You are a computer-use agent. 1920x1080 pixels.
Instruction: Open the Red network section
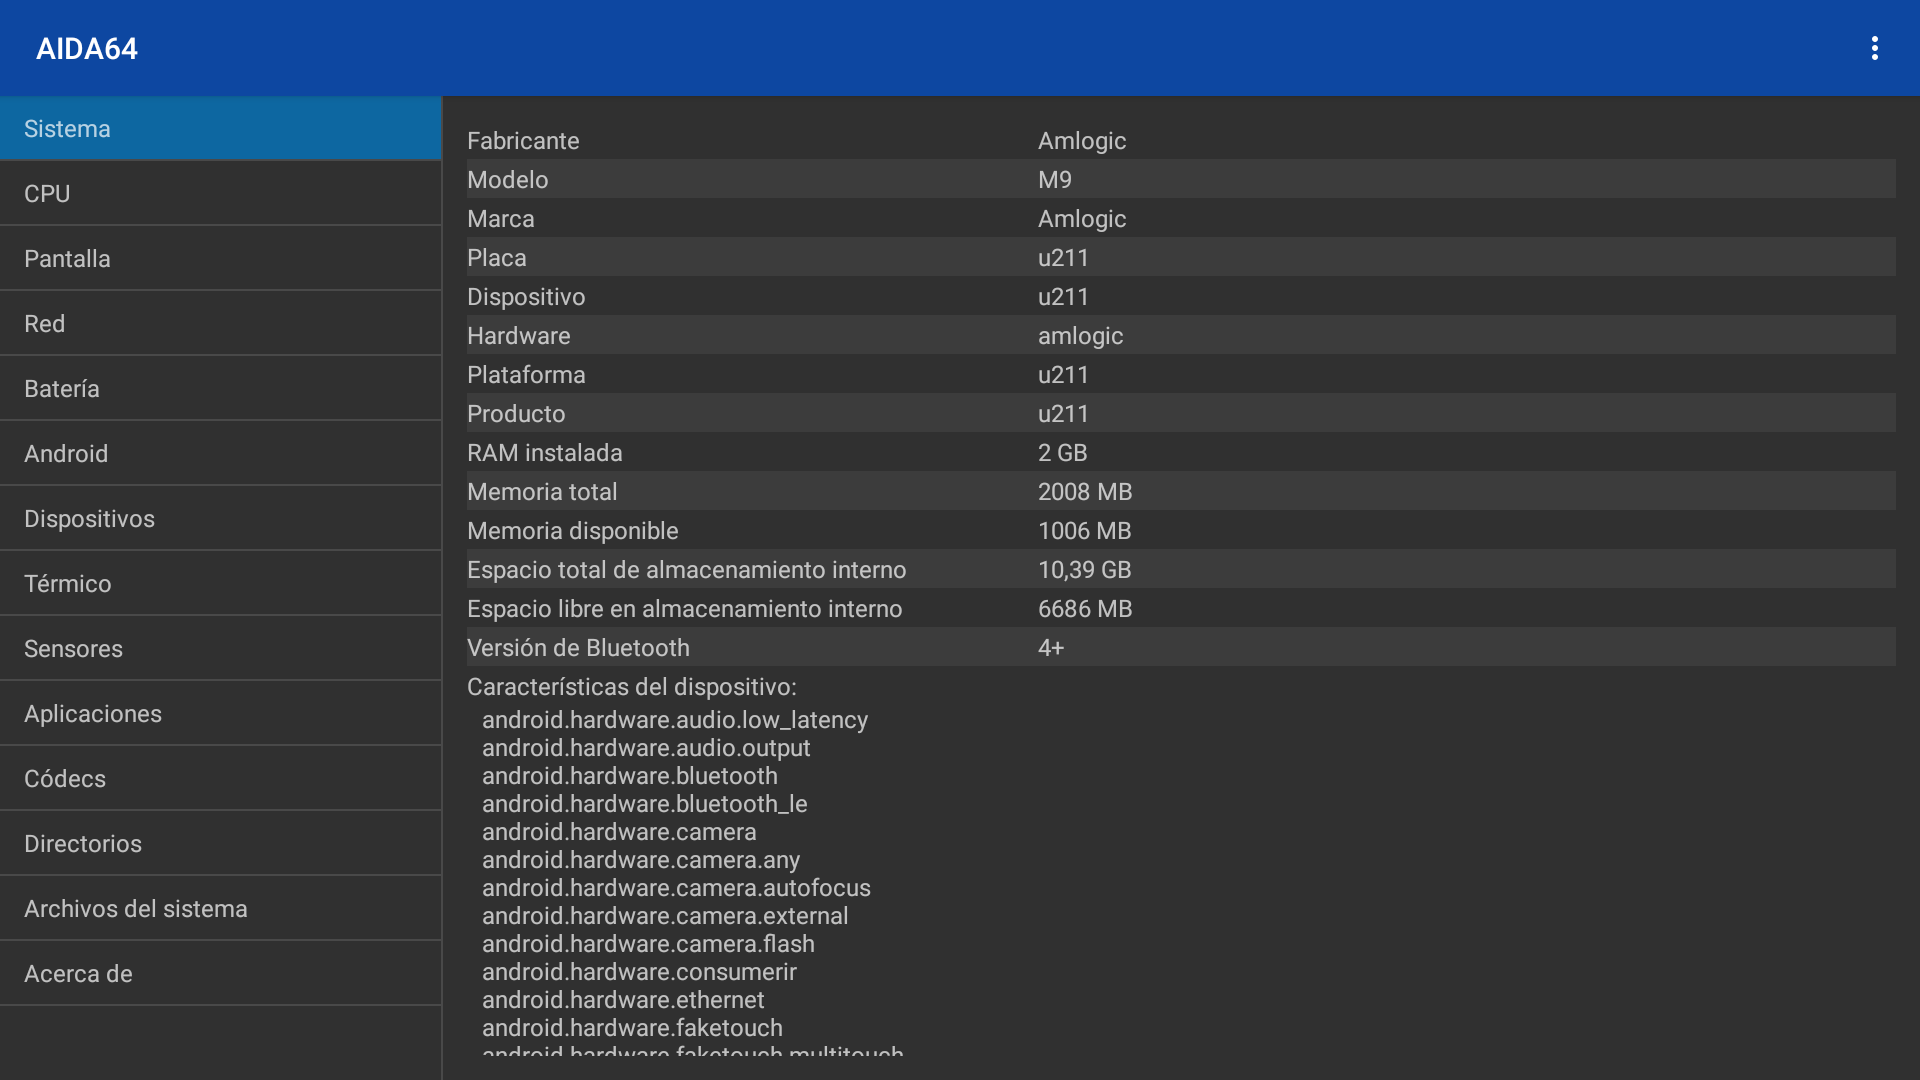(220, 324)
